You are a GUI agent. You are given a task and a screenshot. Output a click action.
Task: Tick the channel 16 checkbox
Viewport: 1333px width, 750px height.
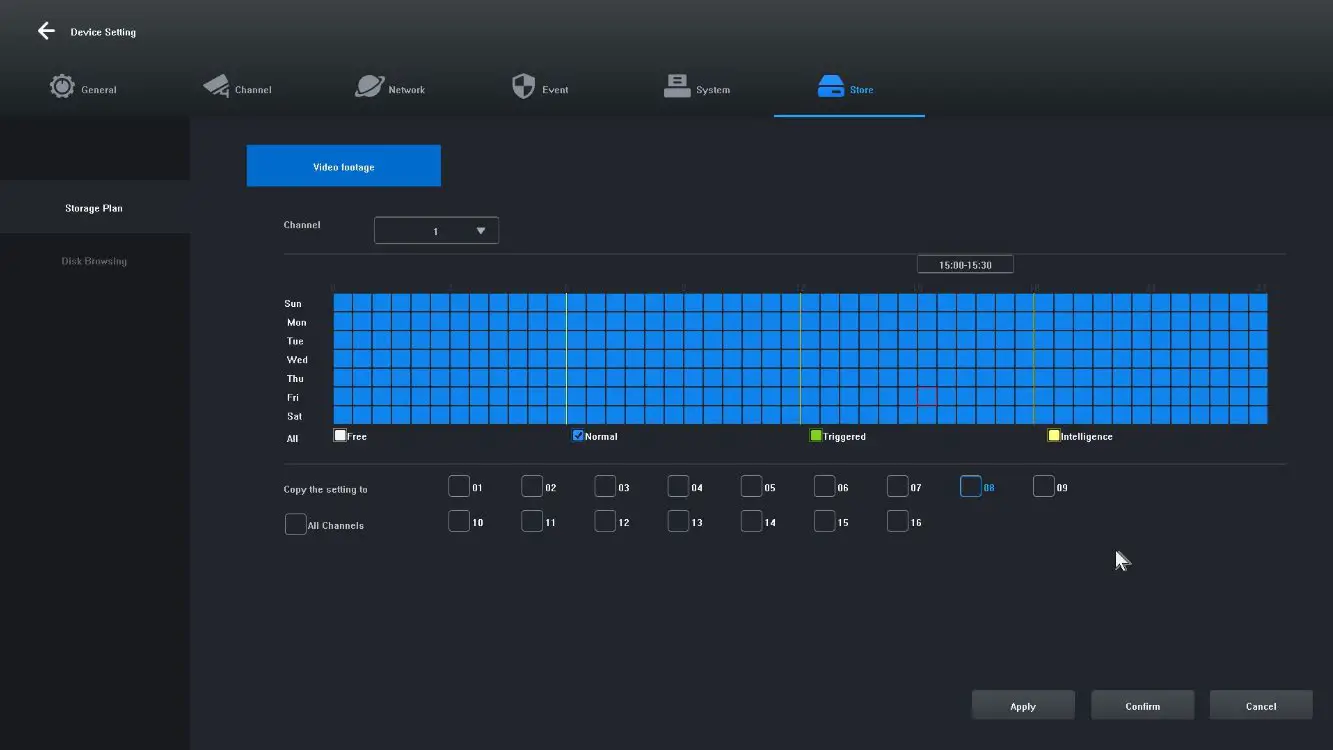coord(897,522)
